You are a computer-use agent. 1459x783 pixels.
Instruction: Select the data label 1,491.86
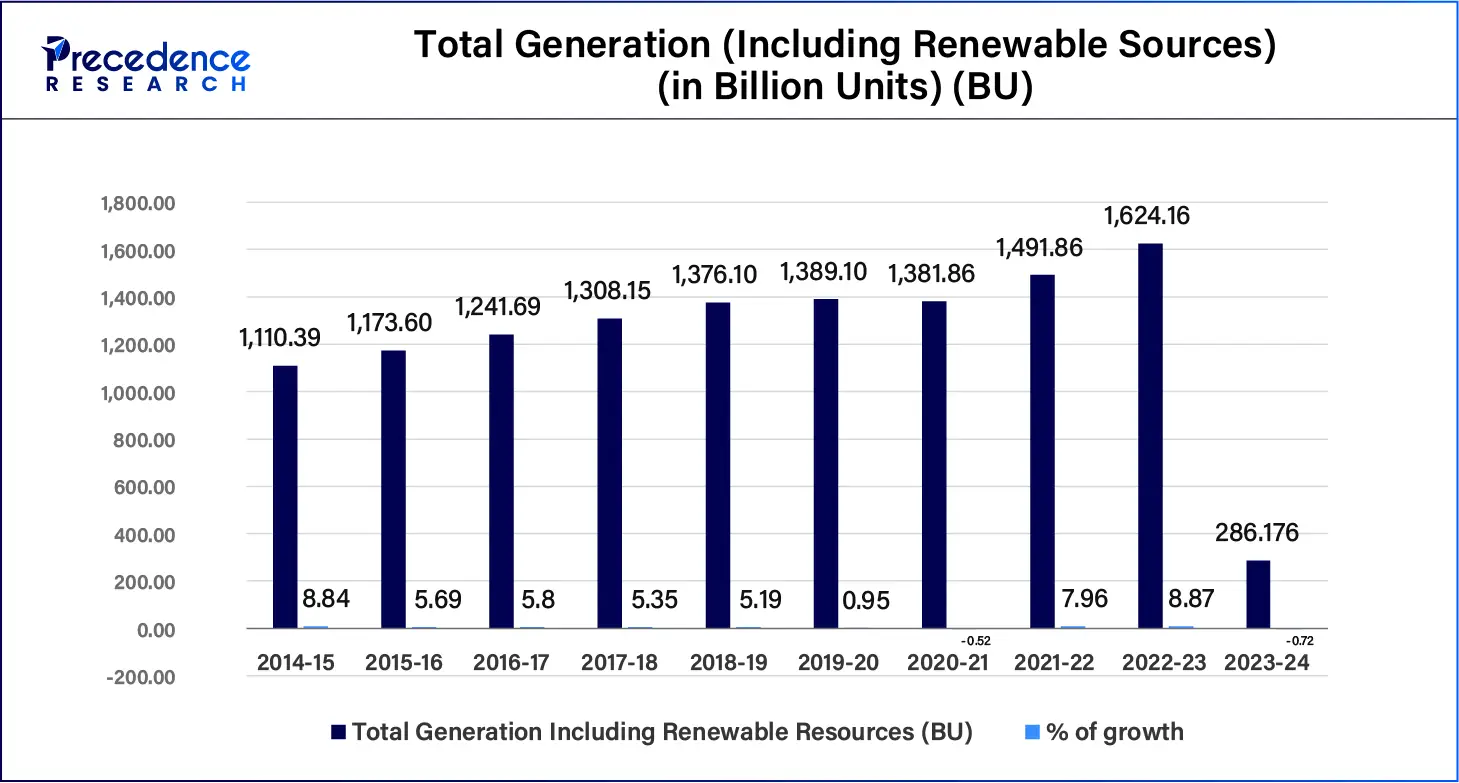tap(1039, 247)
